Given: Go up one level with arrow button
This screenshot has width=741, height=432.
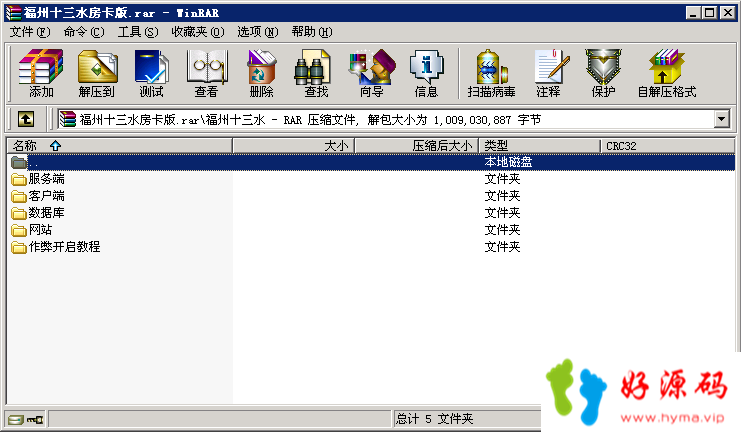Looking at the screenshot, I should (26, 119).
